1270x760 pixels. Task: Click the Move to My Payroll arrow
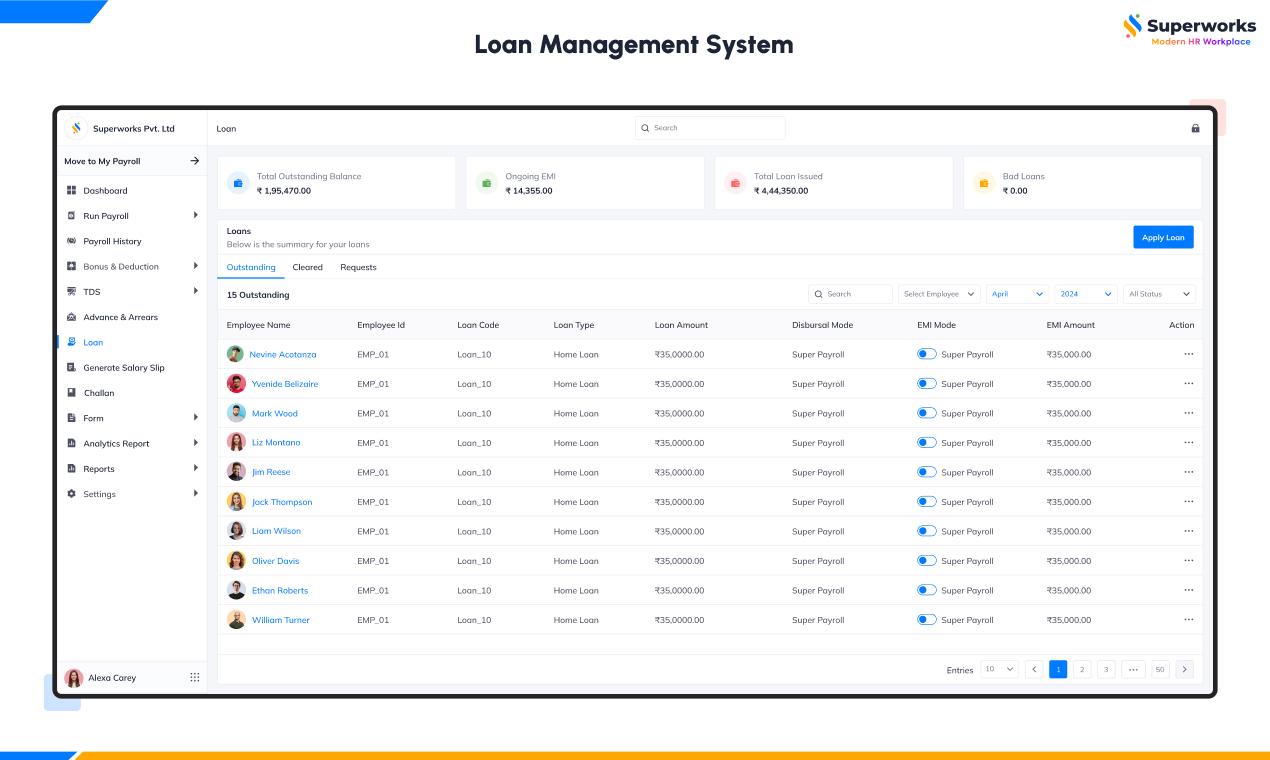click(x=195, y=161)
